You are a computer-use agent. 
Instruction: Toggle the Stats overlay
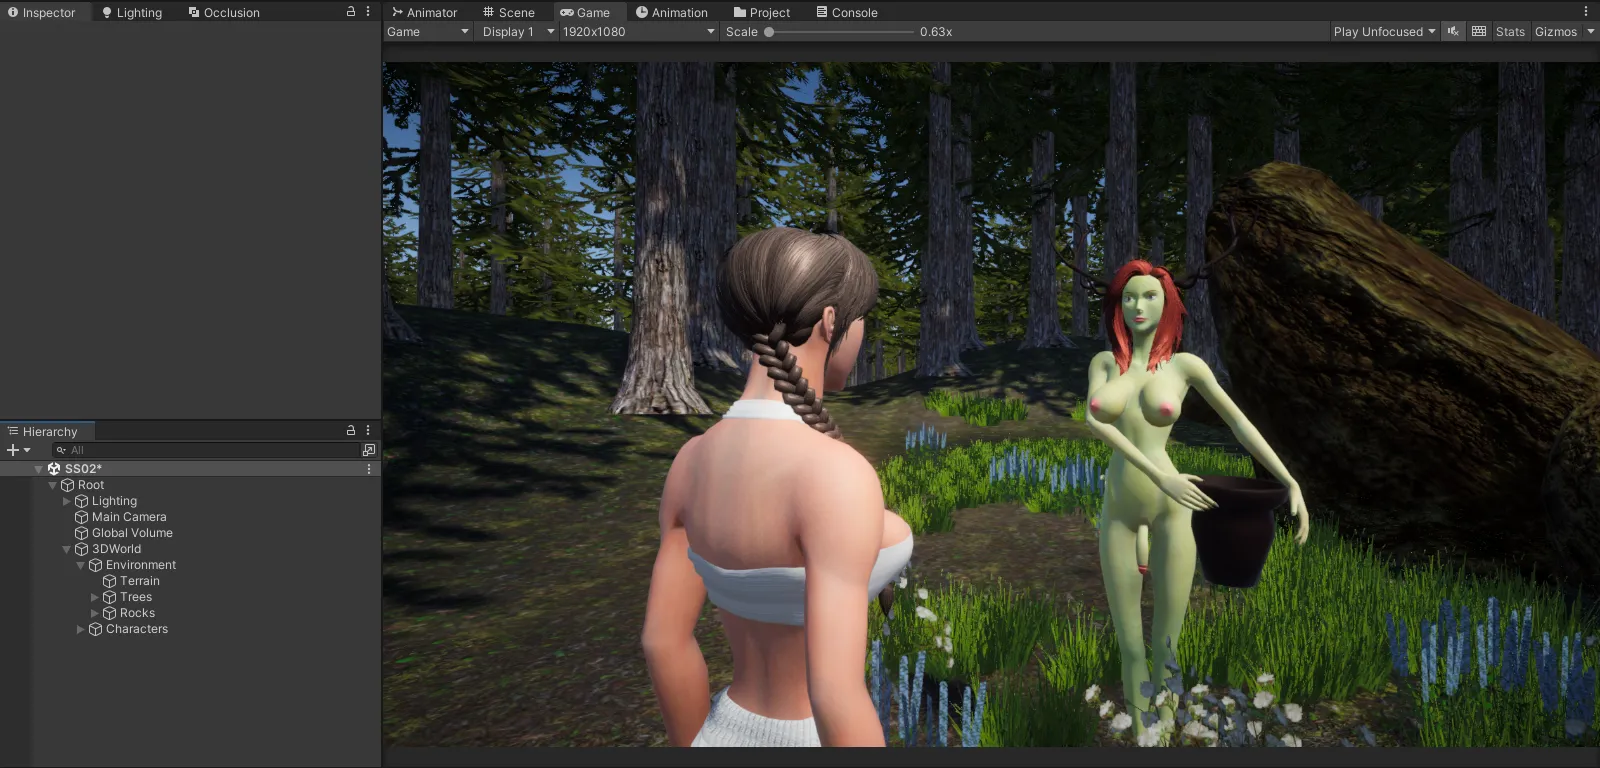click(1510, 32)
